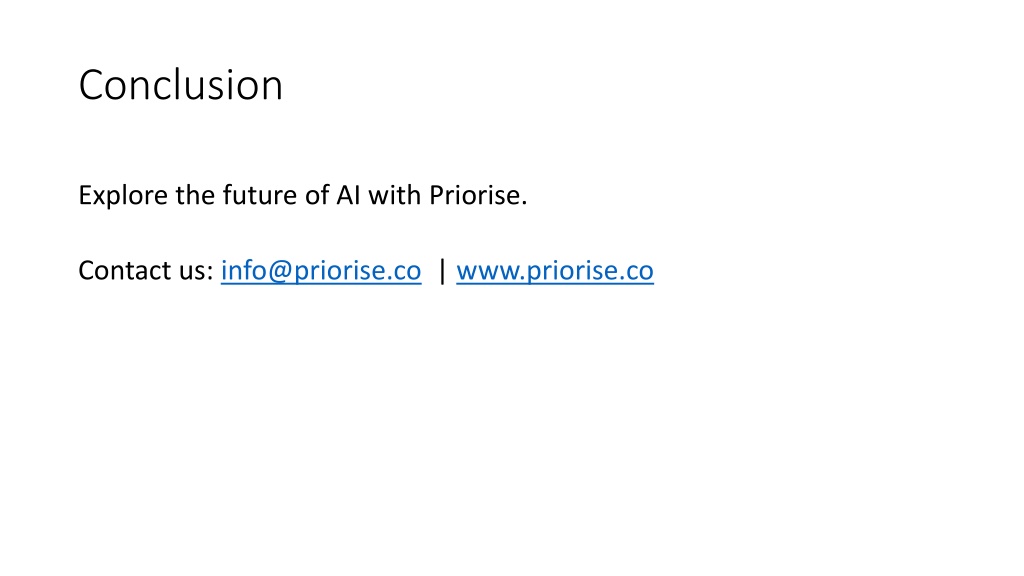Open the info@priorise.co email link
The image size is (1024, 576).
click(321, 270)
